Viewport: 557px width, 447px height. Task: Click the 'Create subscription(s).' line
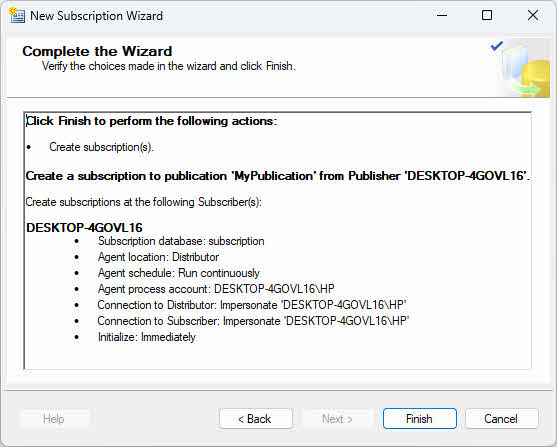tap(101, 147)
